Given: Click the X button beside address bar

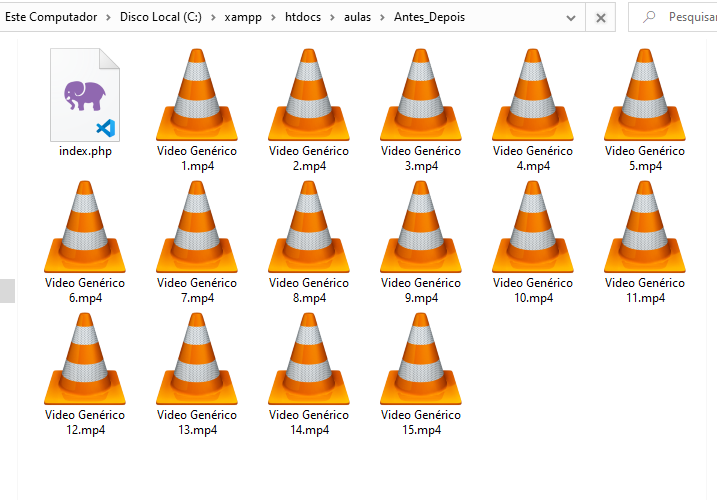Looking at the screenshot, I should [600, 17].
